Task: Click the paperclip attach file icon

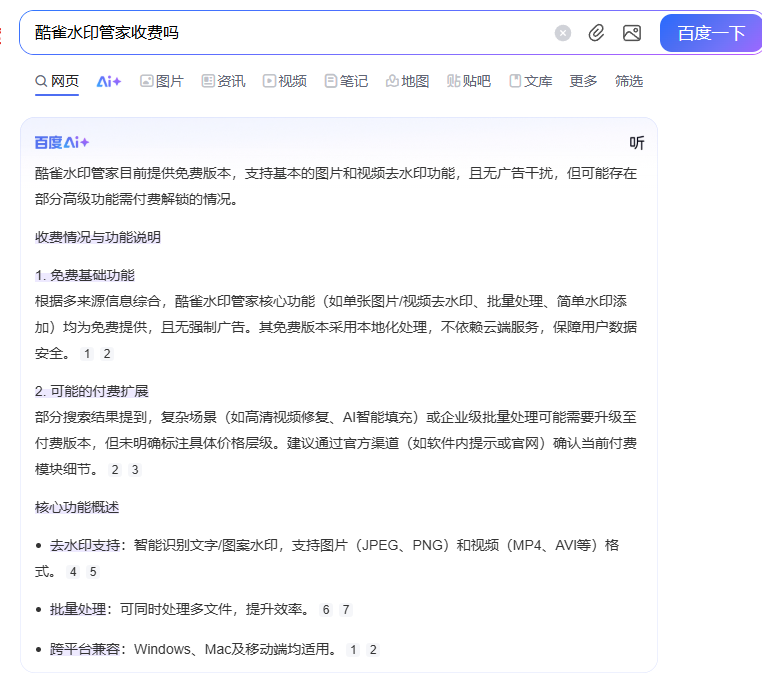Action: (596, 33)
